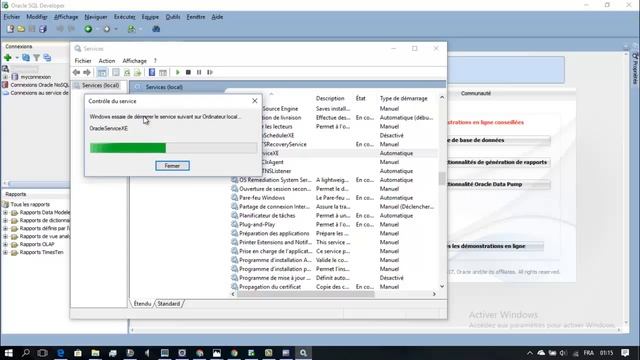Select Connexions Oracle NoSQL tree item

(40, 85)
